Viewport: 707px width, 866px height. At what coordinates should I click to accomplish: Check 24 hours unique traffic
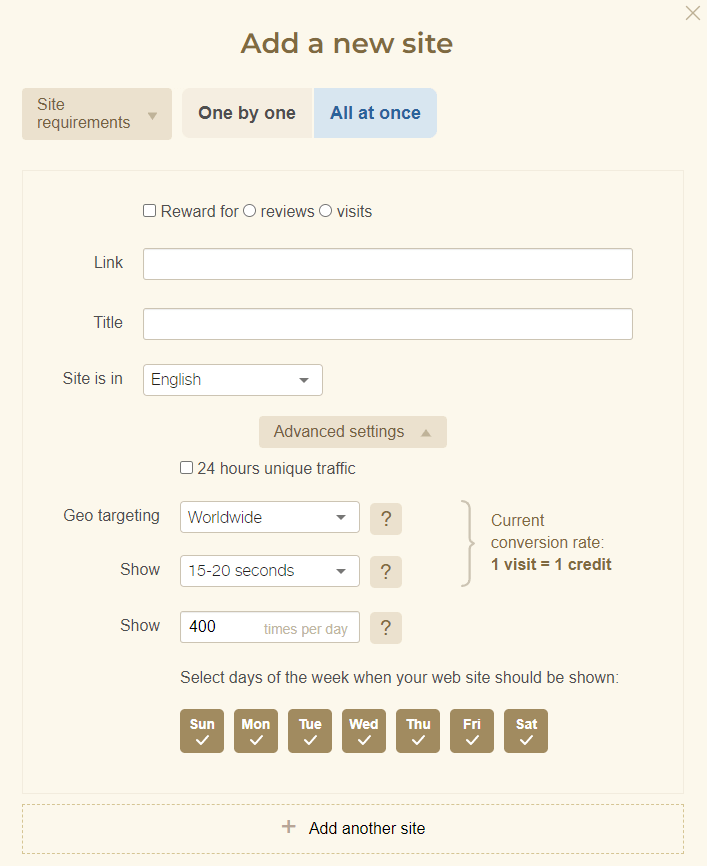(187, 468)
